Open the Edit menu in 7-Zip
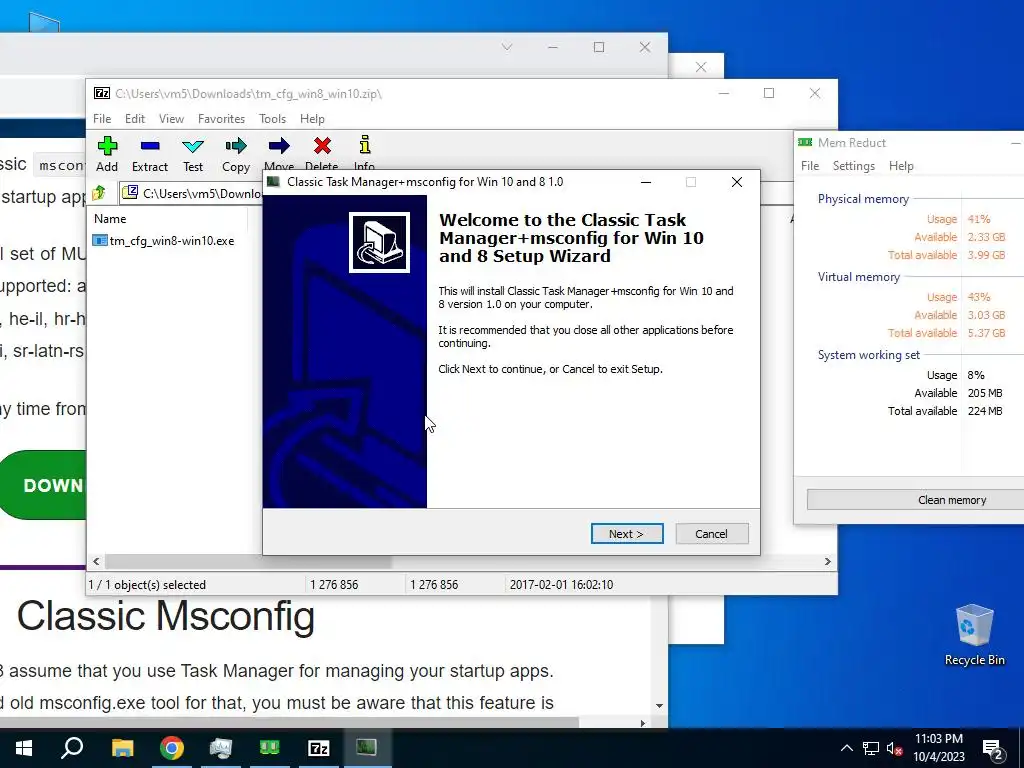Image resolution: width=1024 pixels, height=768 pixels. click(x=135, y=119)
